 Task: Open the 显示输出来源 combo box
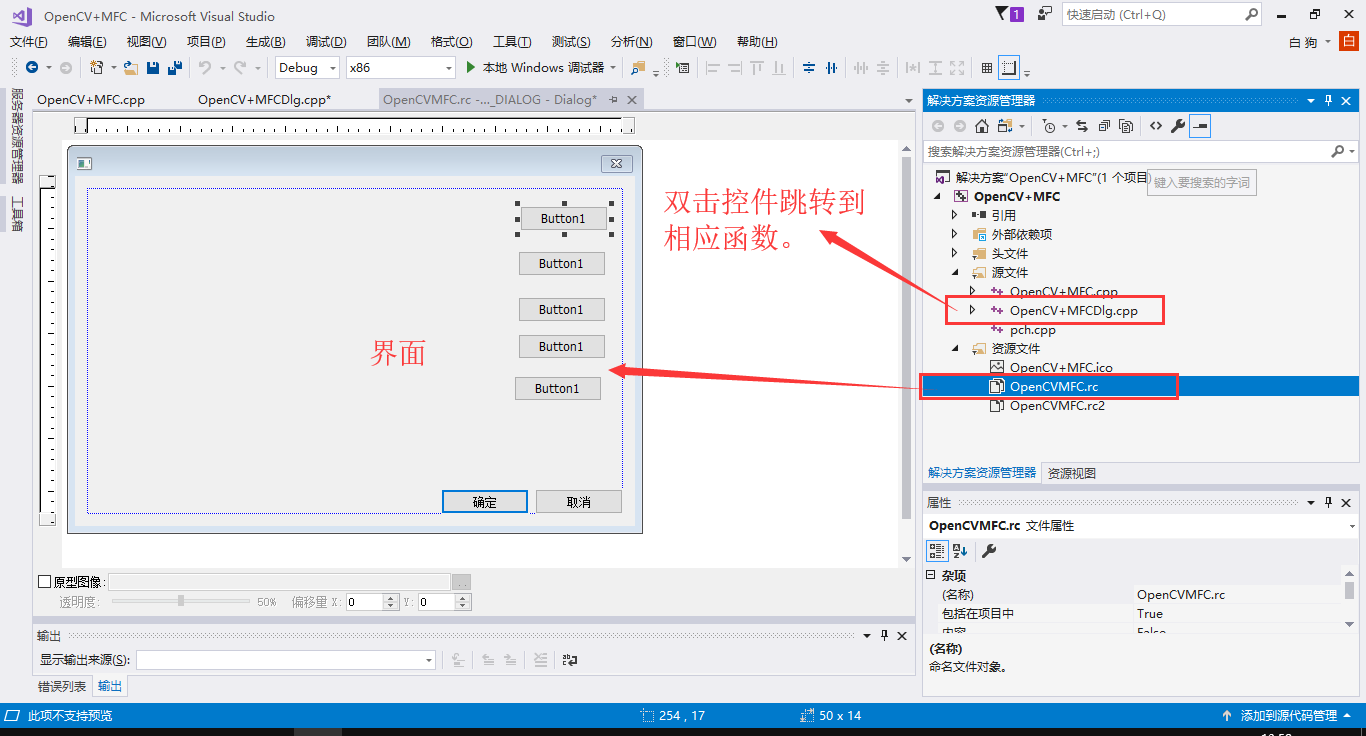[286, 660]
